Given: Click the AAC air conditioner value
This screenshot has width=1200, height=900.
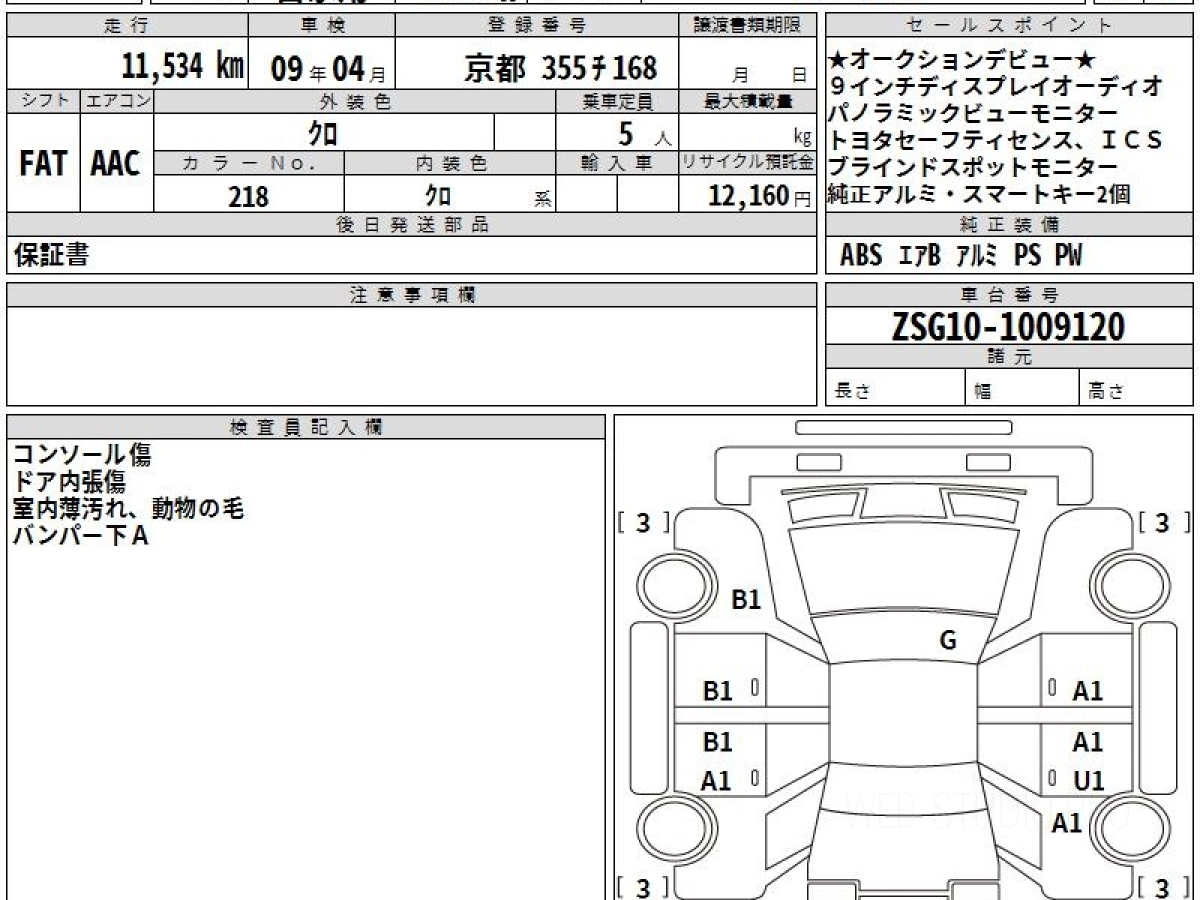Looking at the screenshot, I should pos(116,164).
